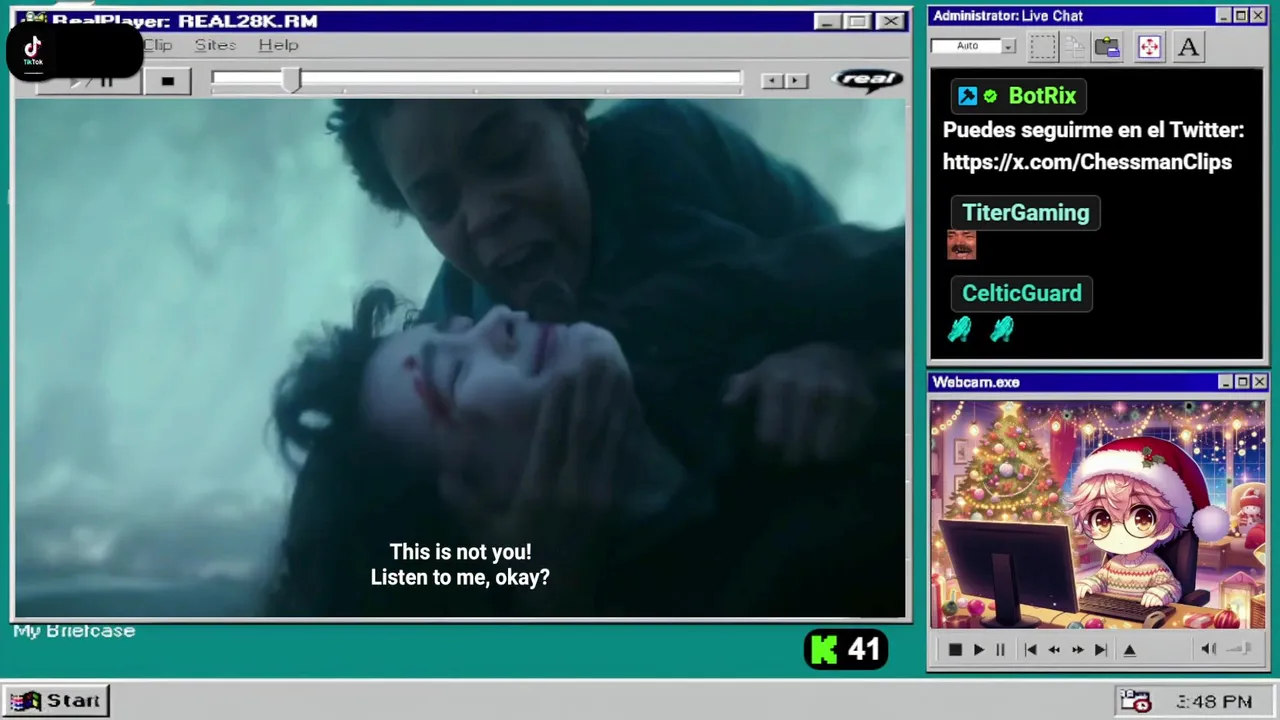Image resolution: width=1280 pixels, height=720 pixels.
Task: Click the copy documents icon in Live Chat
Action: coord(1075,47)
